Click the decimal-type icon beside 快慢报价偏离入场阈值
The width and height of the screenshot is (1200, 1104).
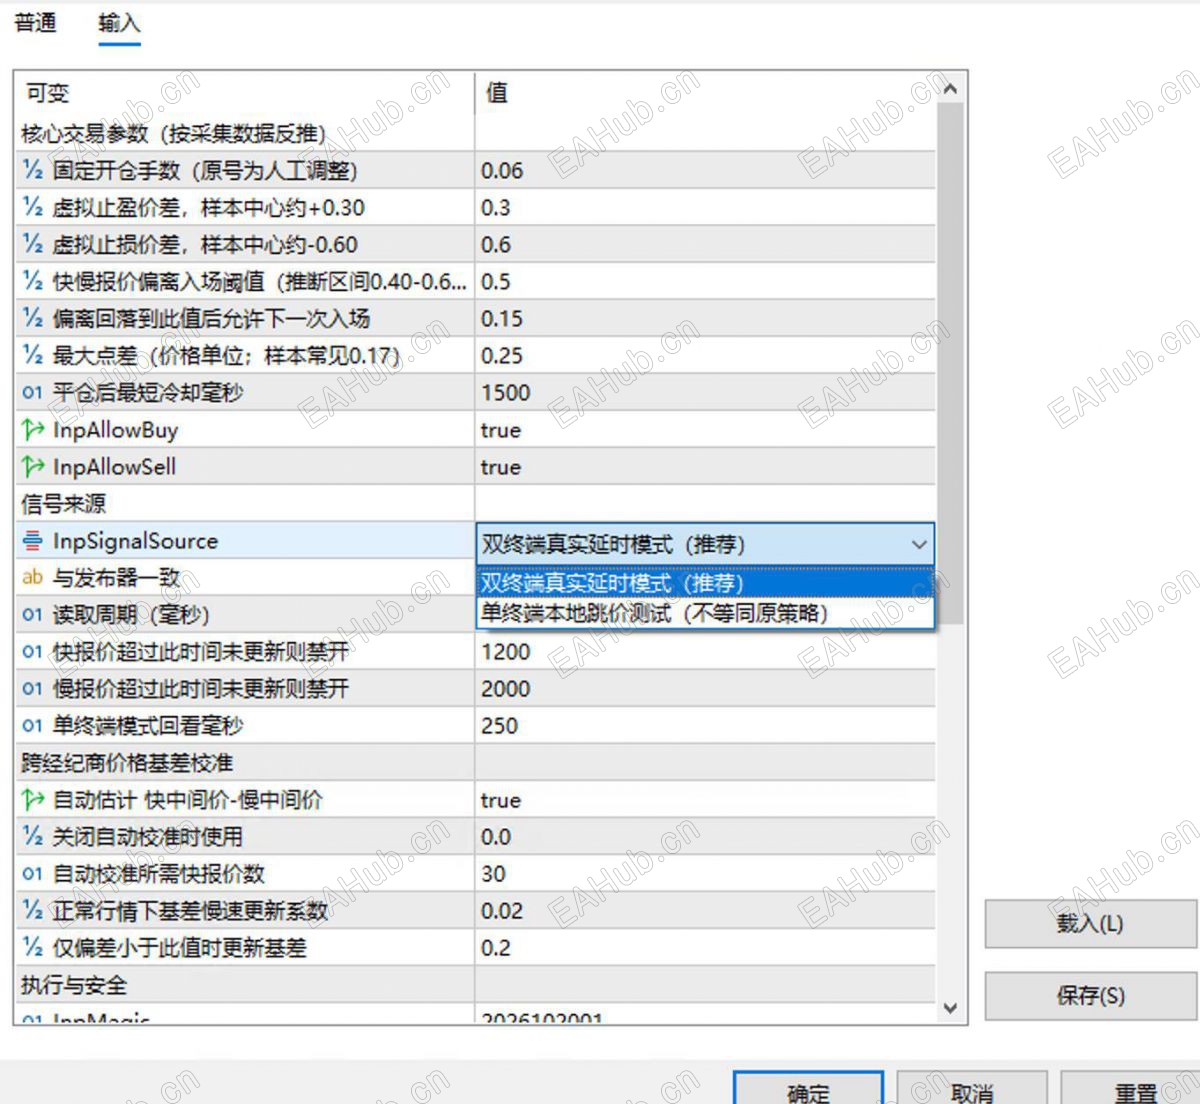(x=32, y=282)
